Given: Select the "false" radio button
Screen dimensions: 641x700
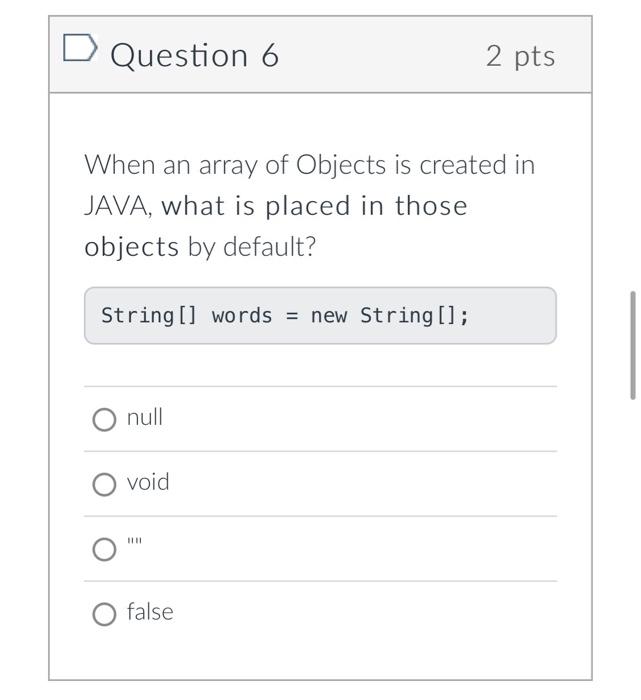Looking at the screenshot, I should [104, 614].
